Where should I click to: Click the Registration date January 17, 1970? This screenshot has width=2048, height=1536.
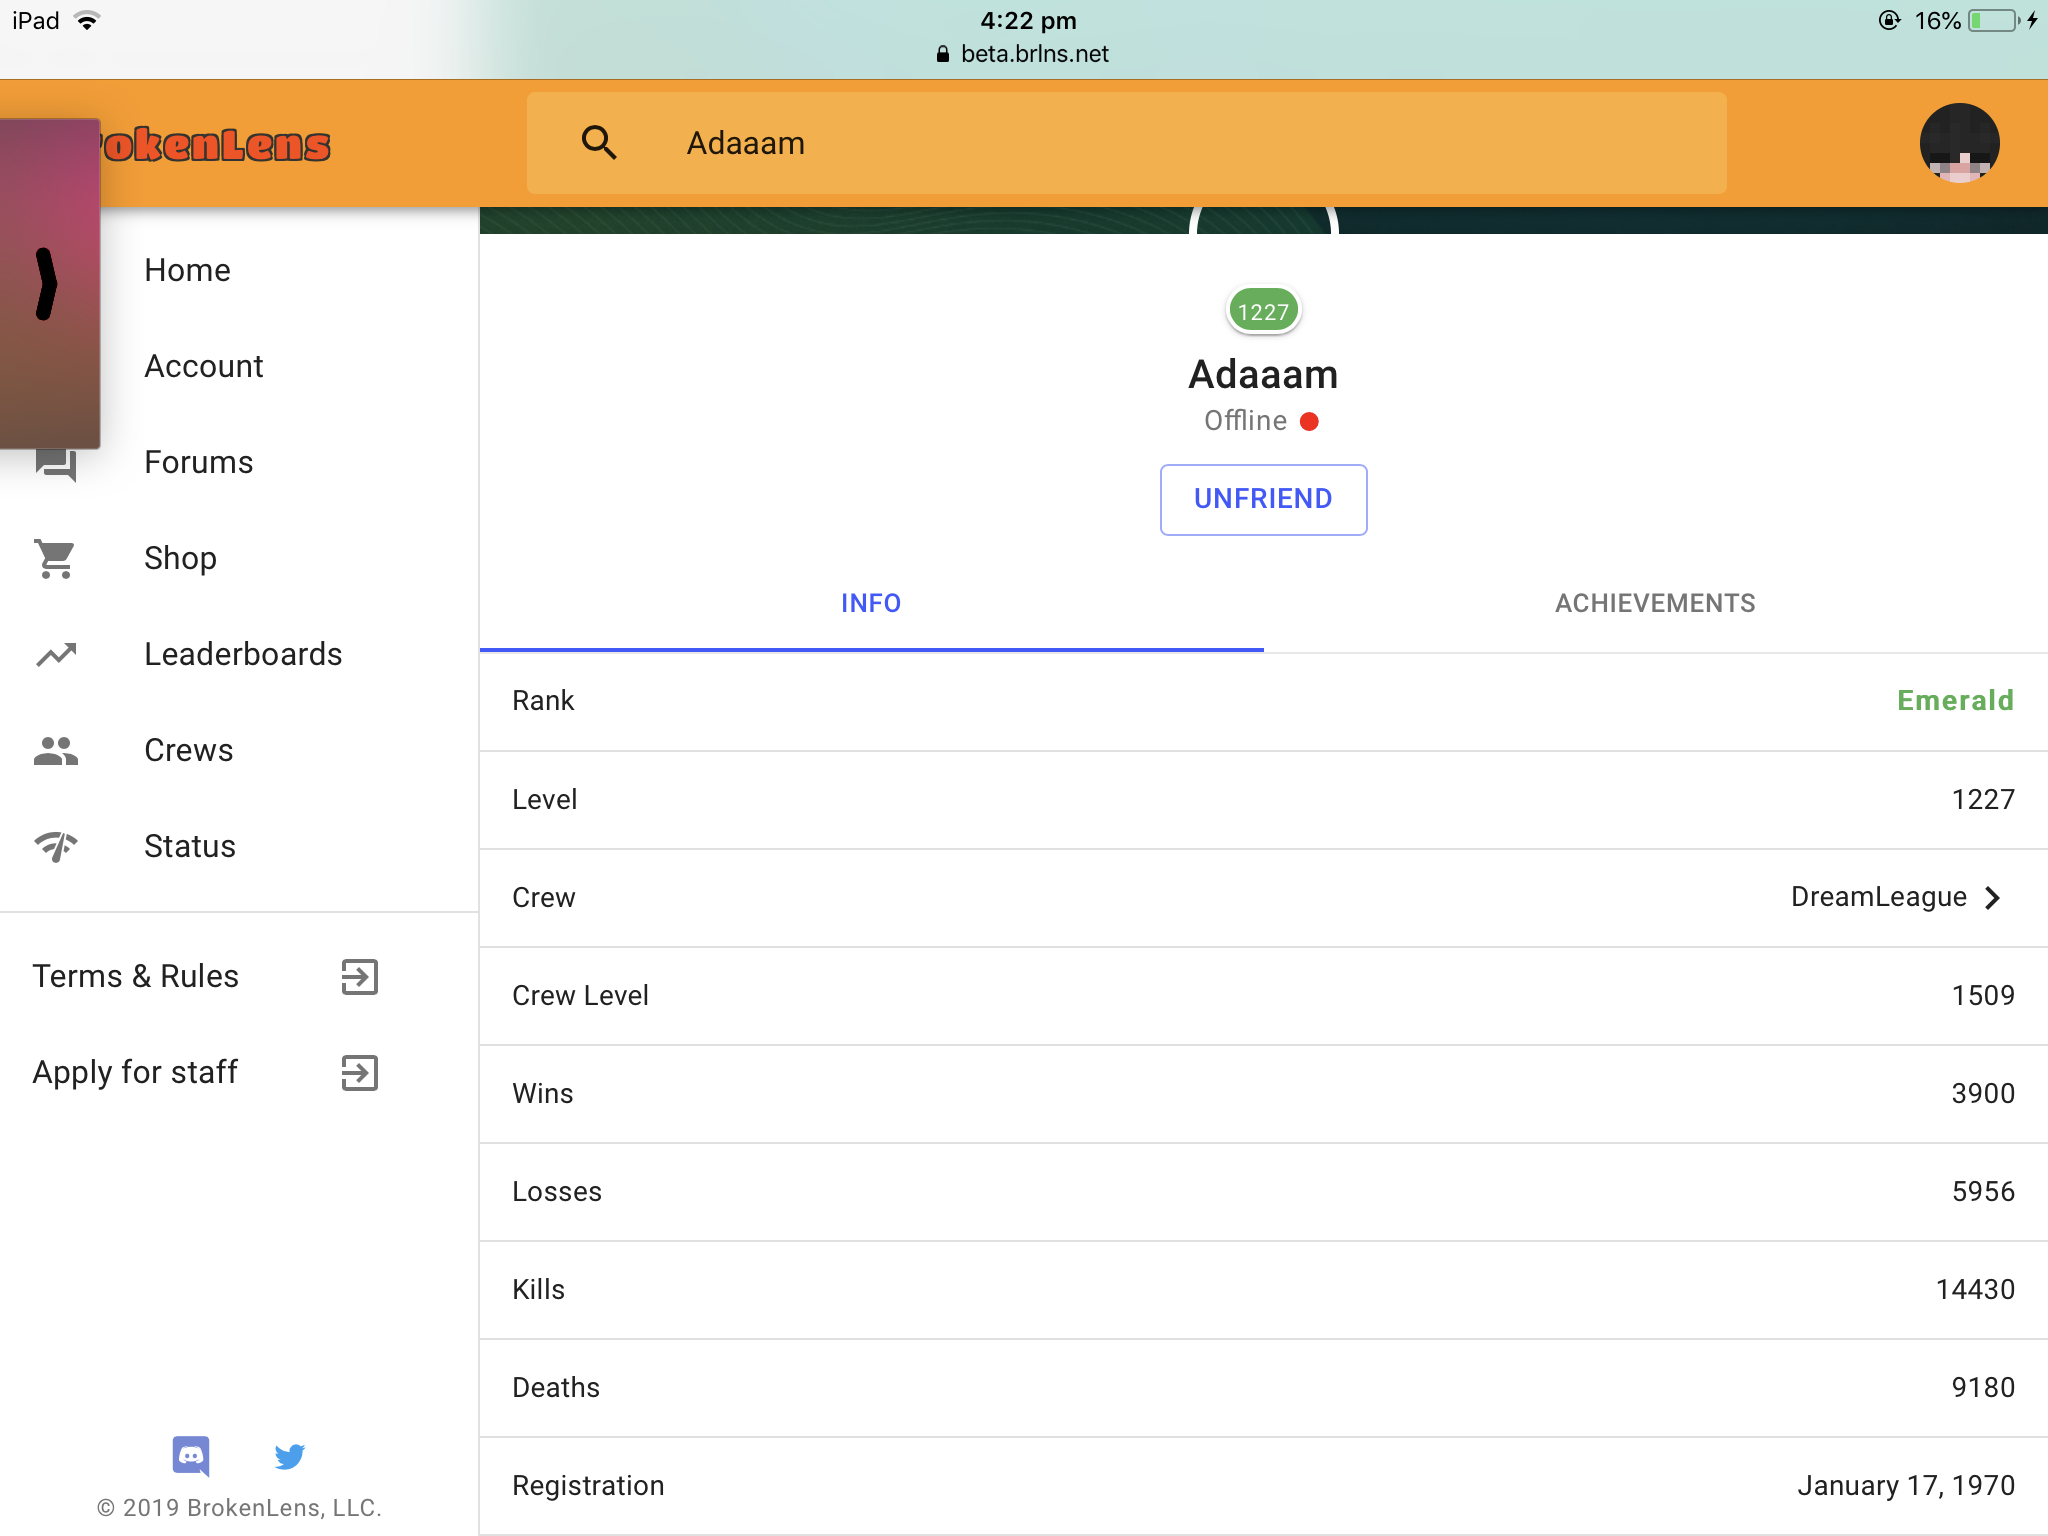click(x=1906, y=1485)
